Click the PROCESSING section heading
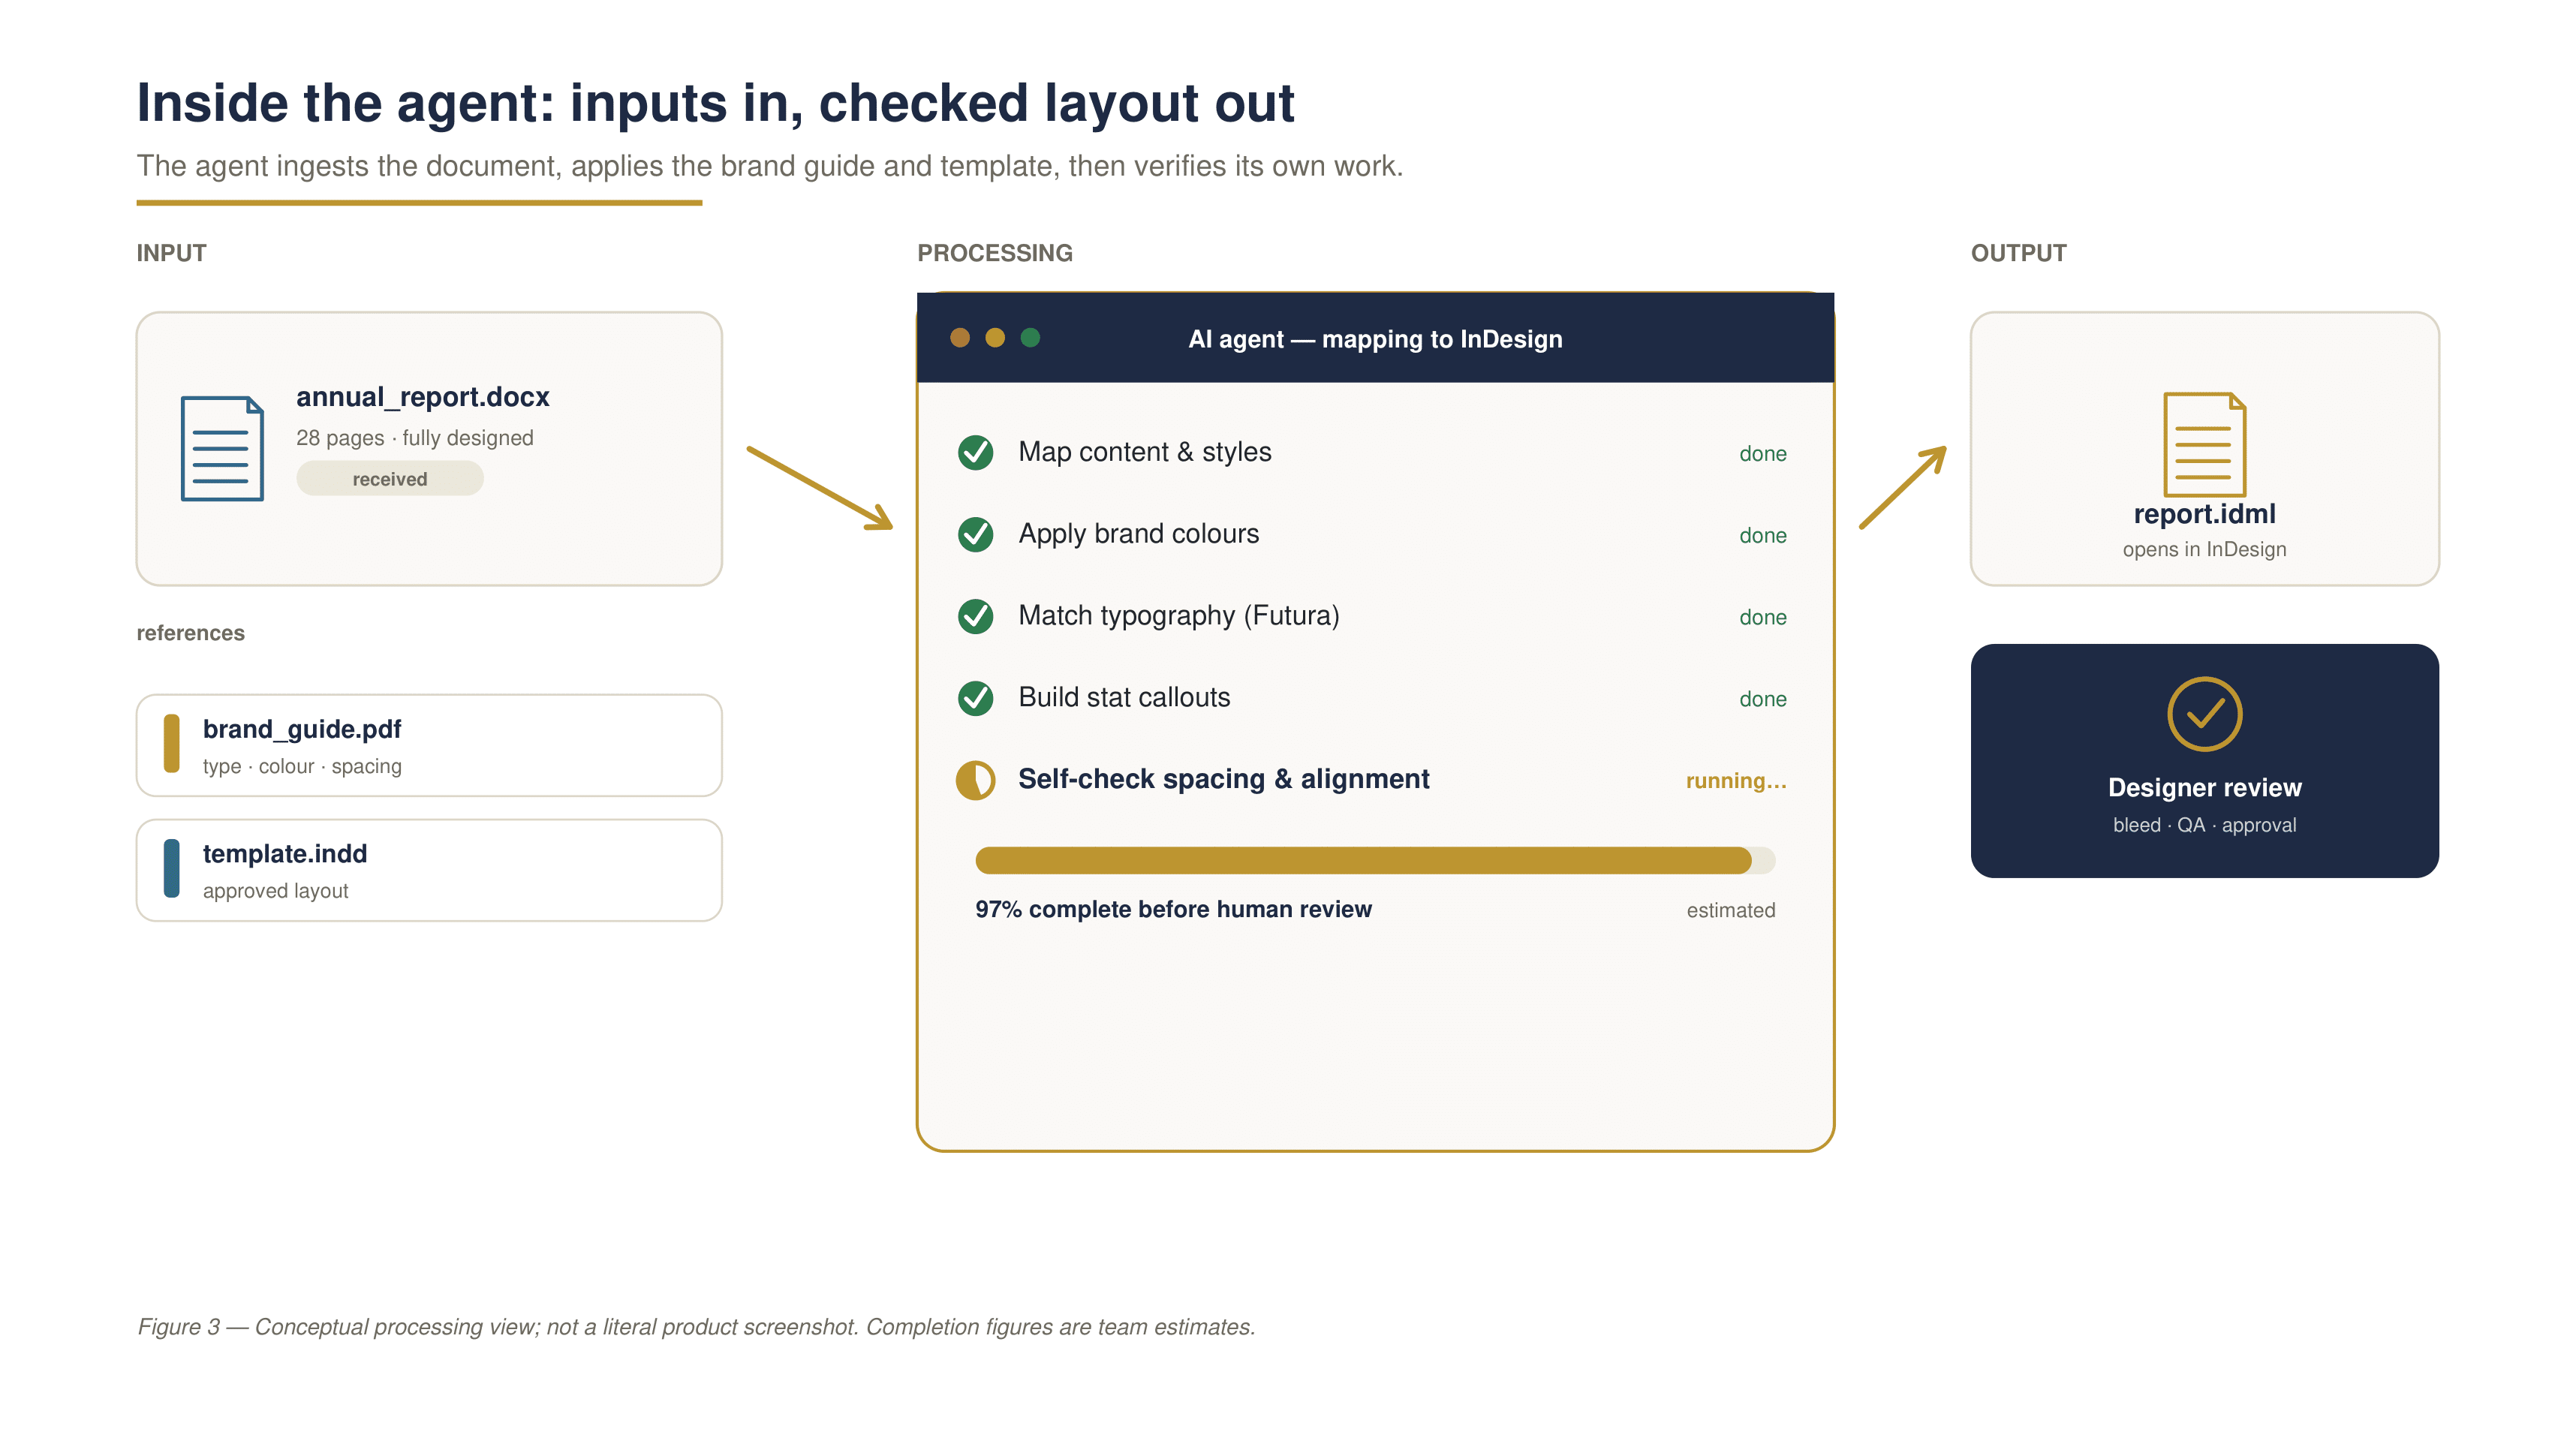This screenshot has width=2576, height=1444. click(995, 254)
